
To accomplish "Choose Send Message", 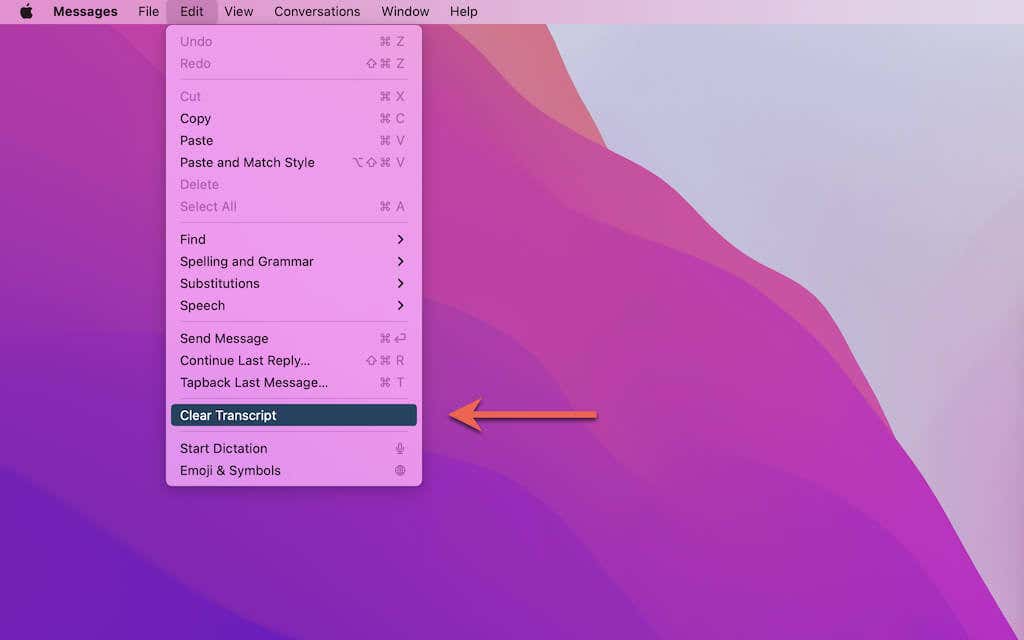I will pyautogui.click(x=294, y=338).
